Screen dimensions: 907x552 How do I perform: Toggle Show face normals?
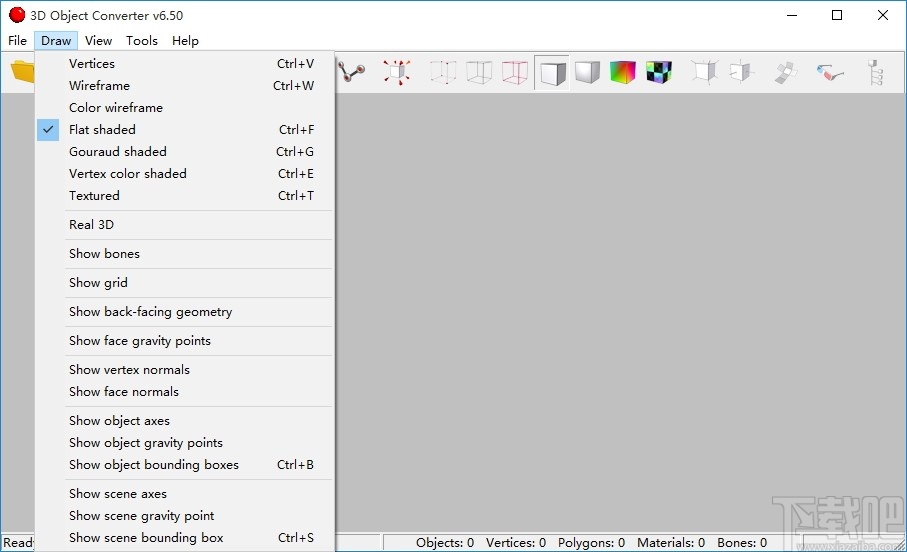coord(185,392)
